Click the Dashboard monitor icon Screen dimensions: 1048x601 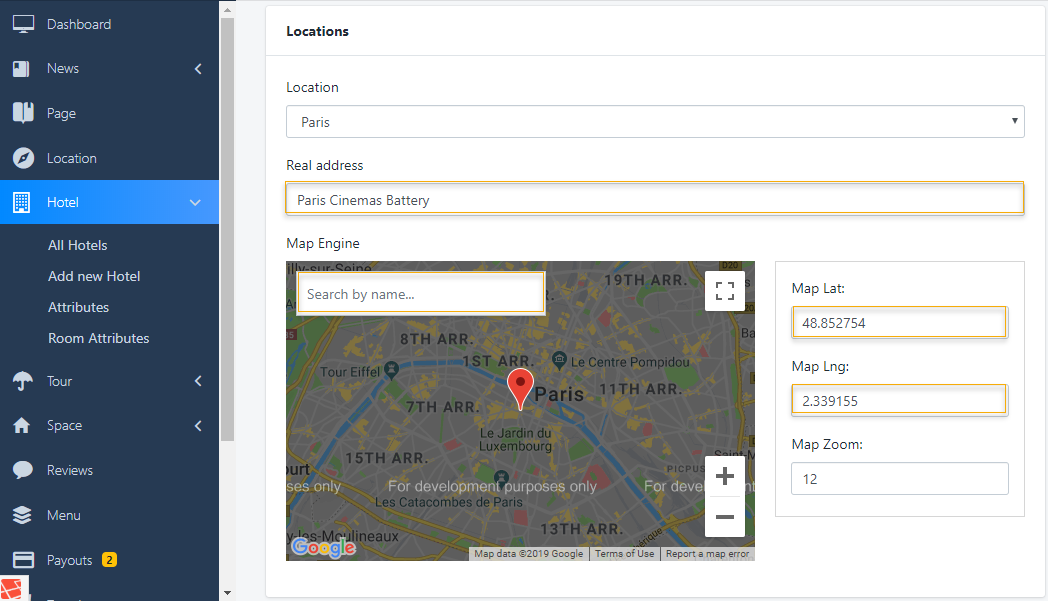pyautogui.click(x=23, y=24)
